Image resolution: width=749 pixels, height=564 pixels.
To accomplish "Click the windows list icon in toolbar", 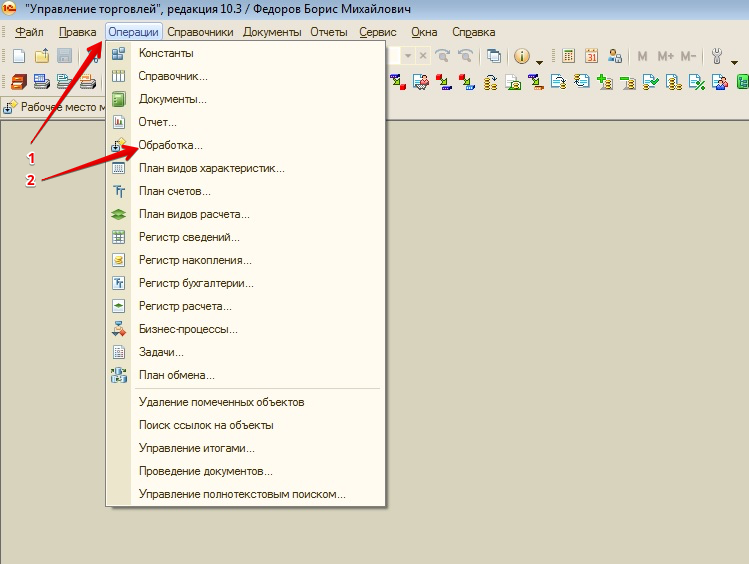I will 494,56.
